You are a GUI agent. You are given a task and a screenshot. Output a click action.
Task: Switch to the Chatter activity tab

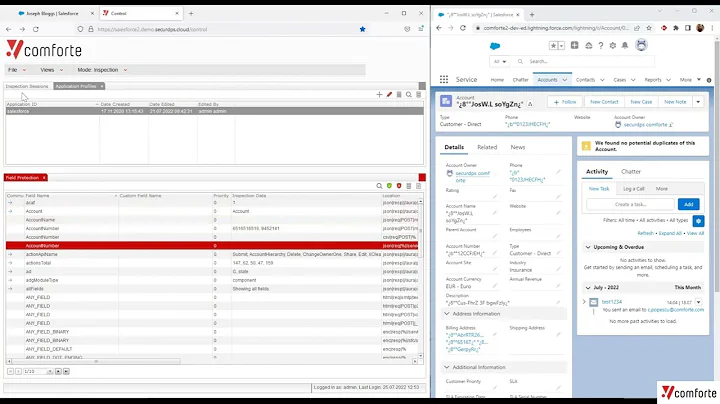(x=630, y=172)
